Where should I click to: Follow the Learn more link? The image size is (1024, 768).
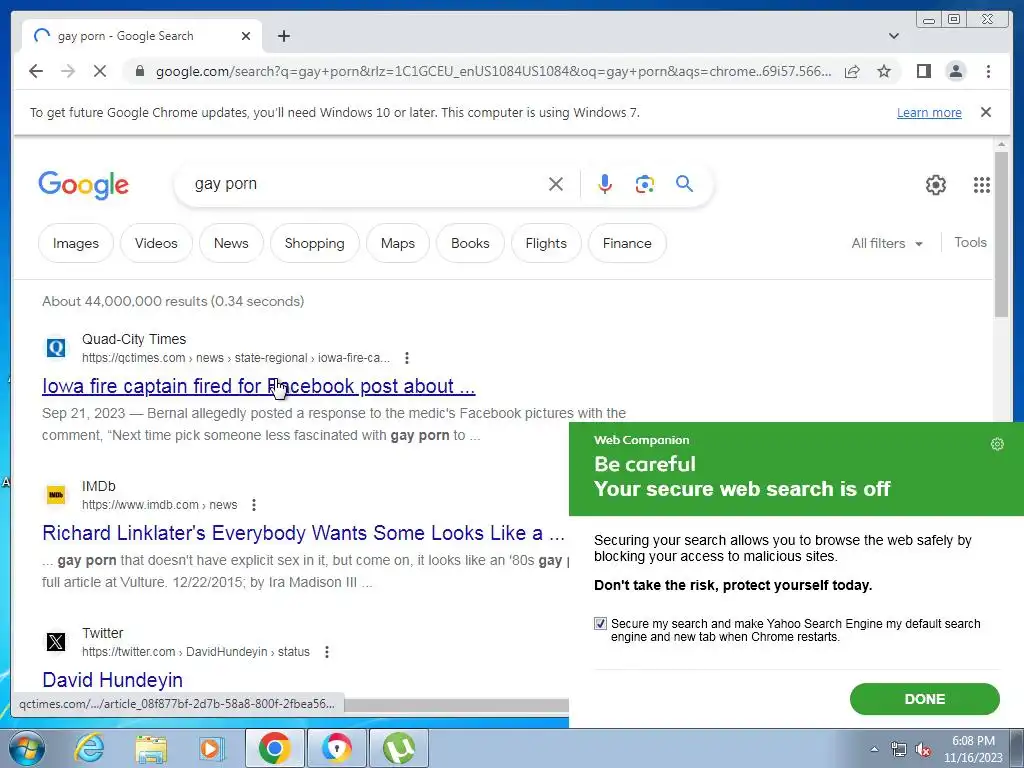[x=929, y=112]
